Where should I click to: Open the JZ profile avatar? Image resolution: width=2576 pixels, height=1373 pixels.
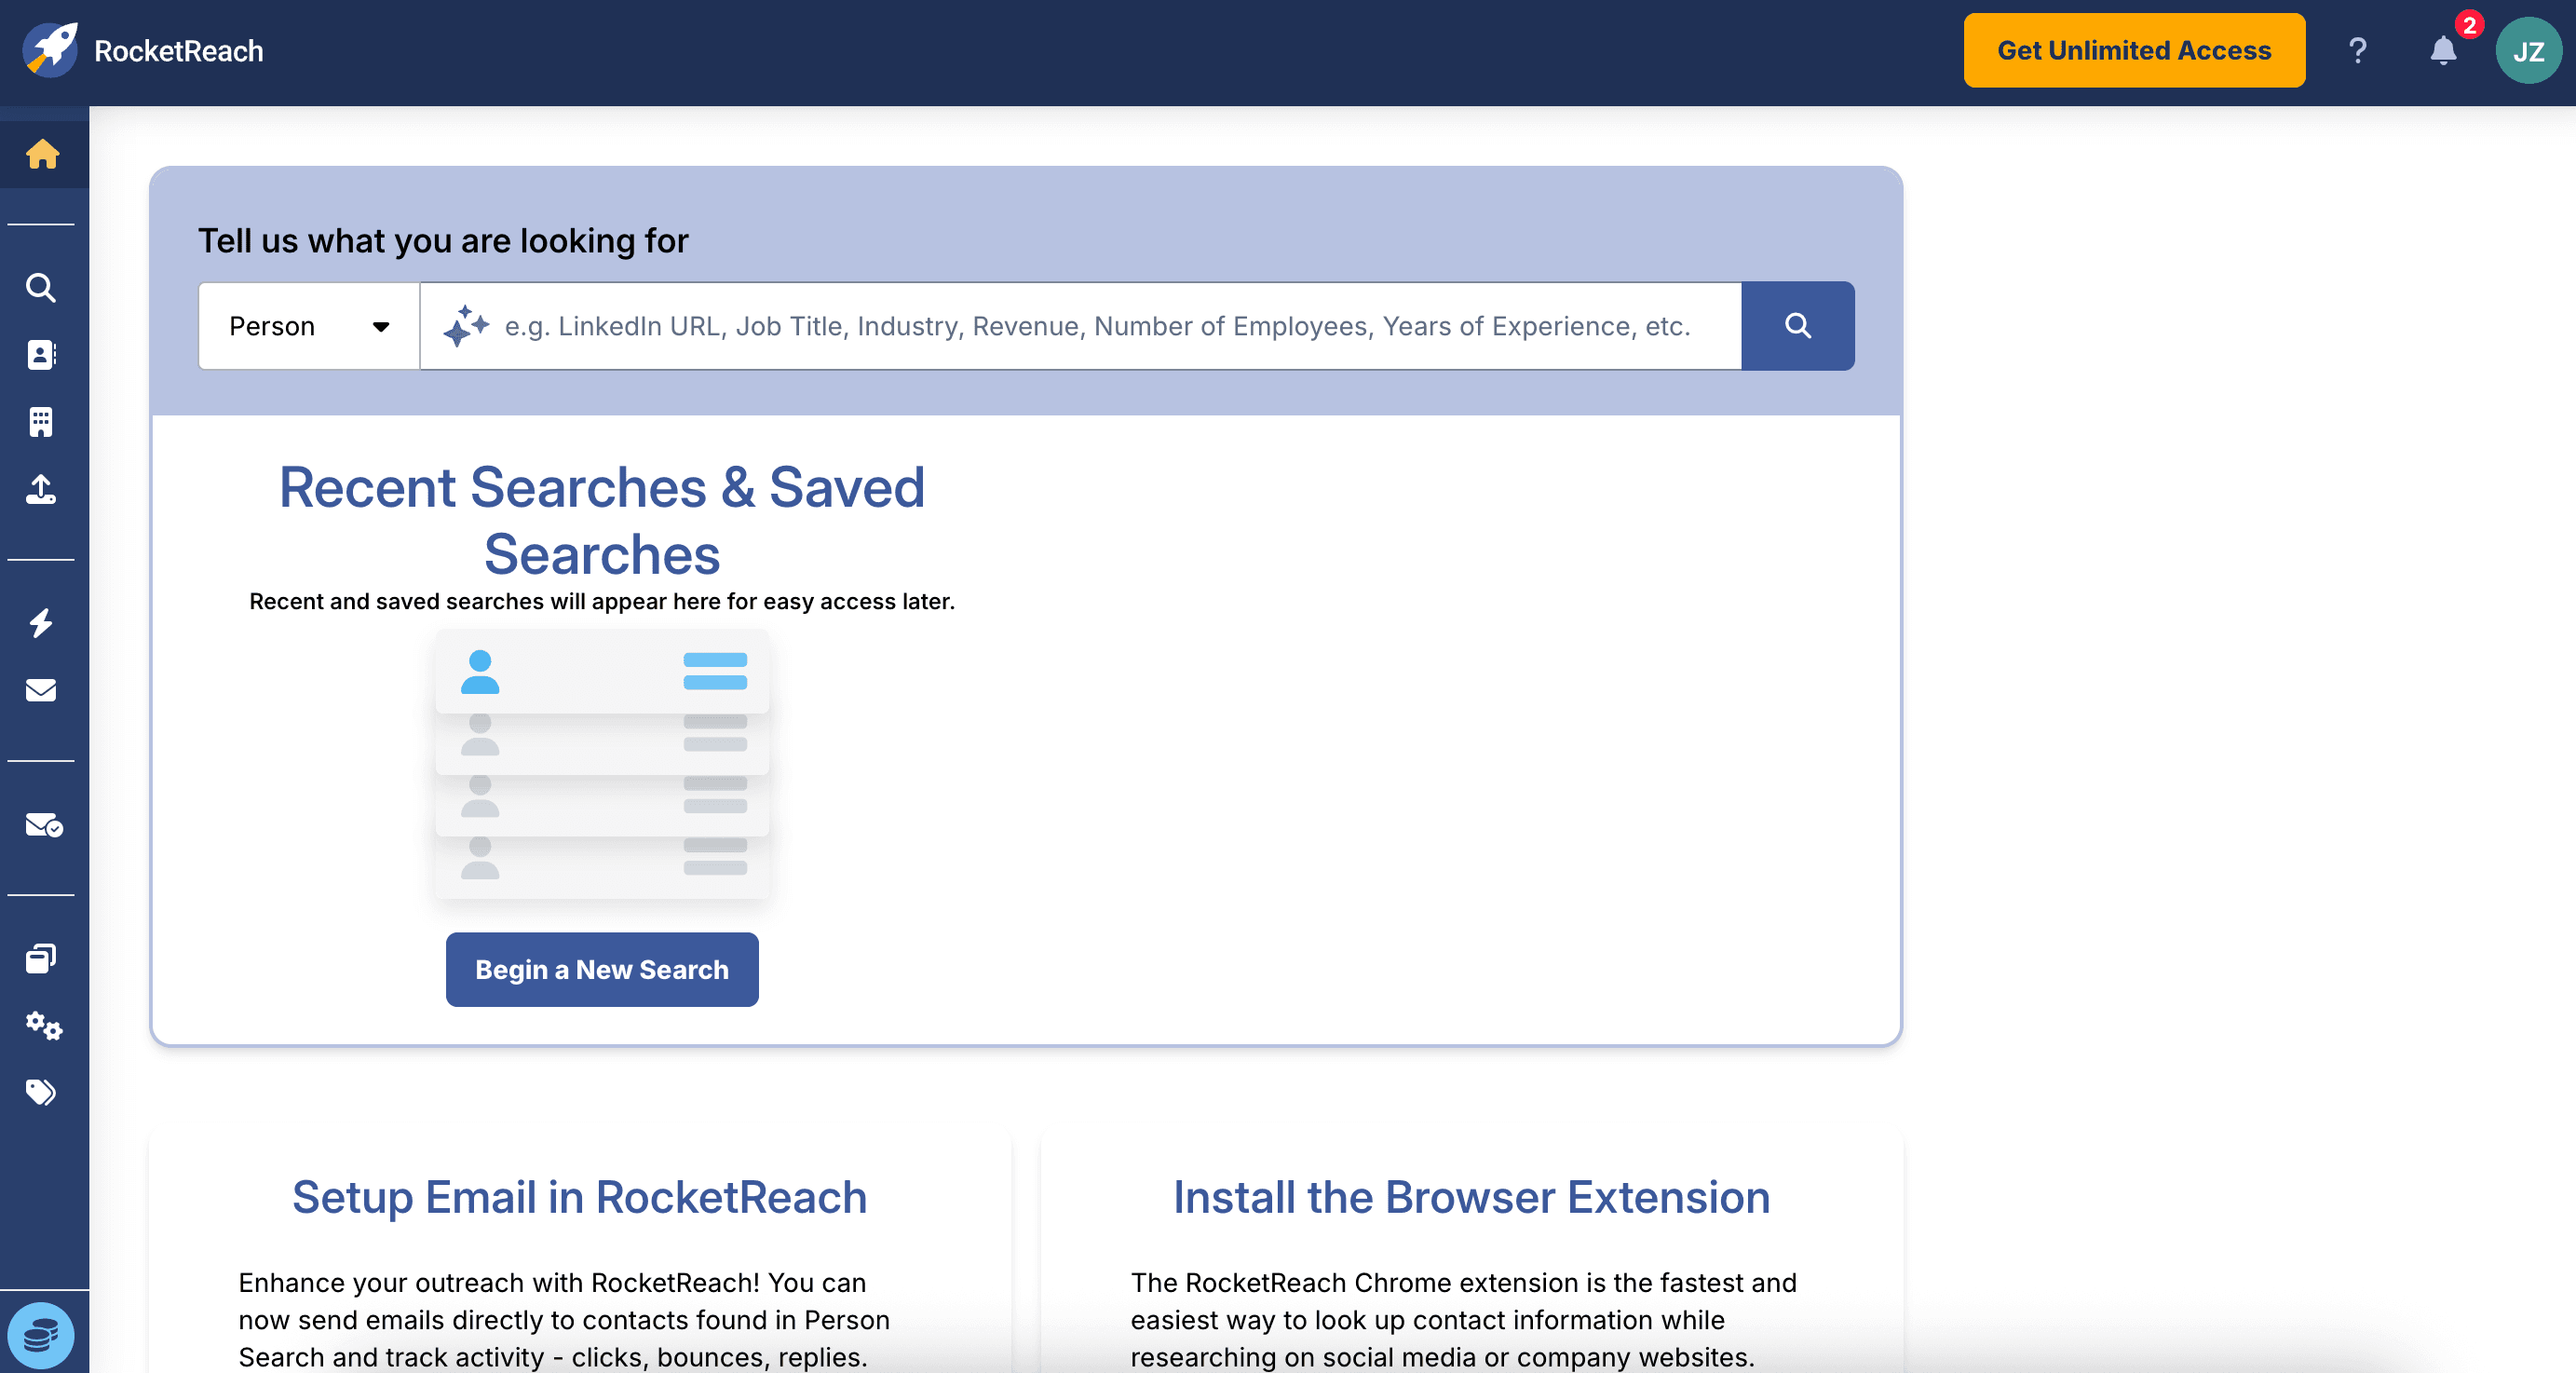tap(2529, 50)
